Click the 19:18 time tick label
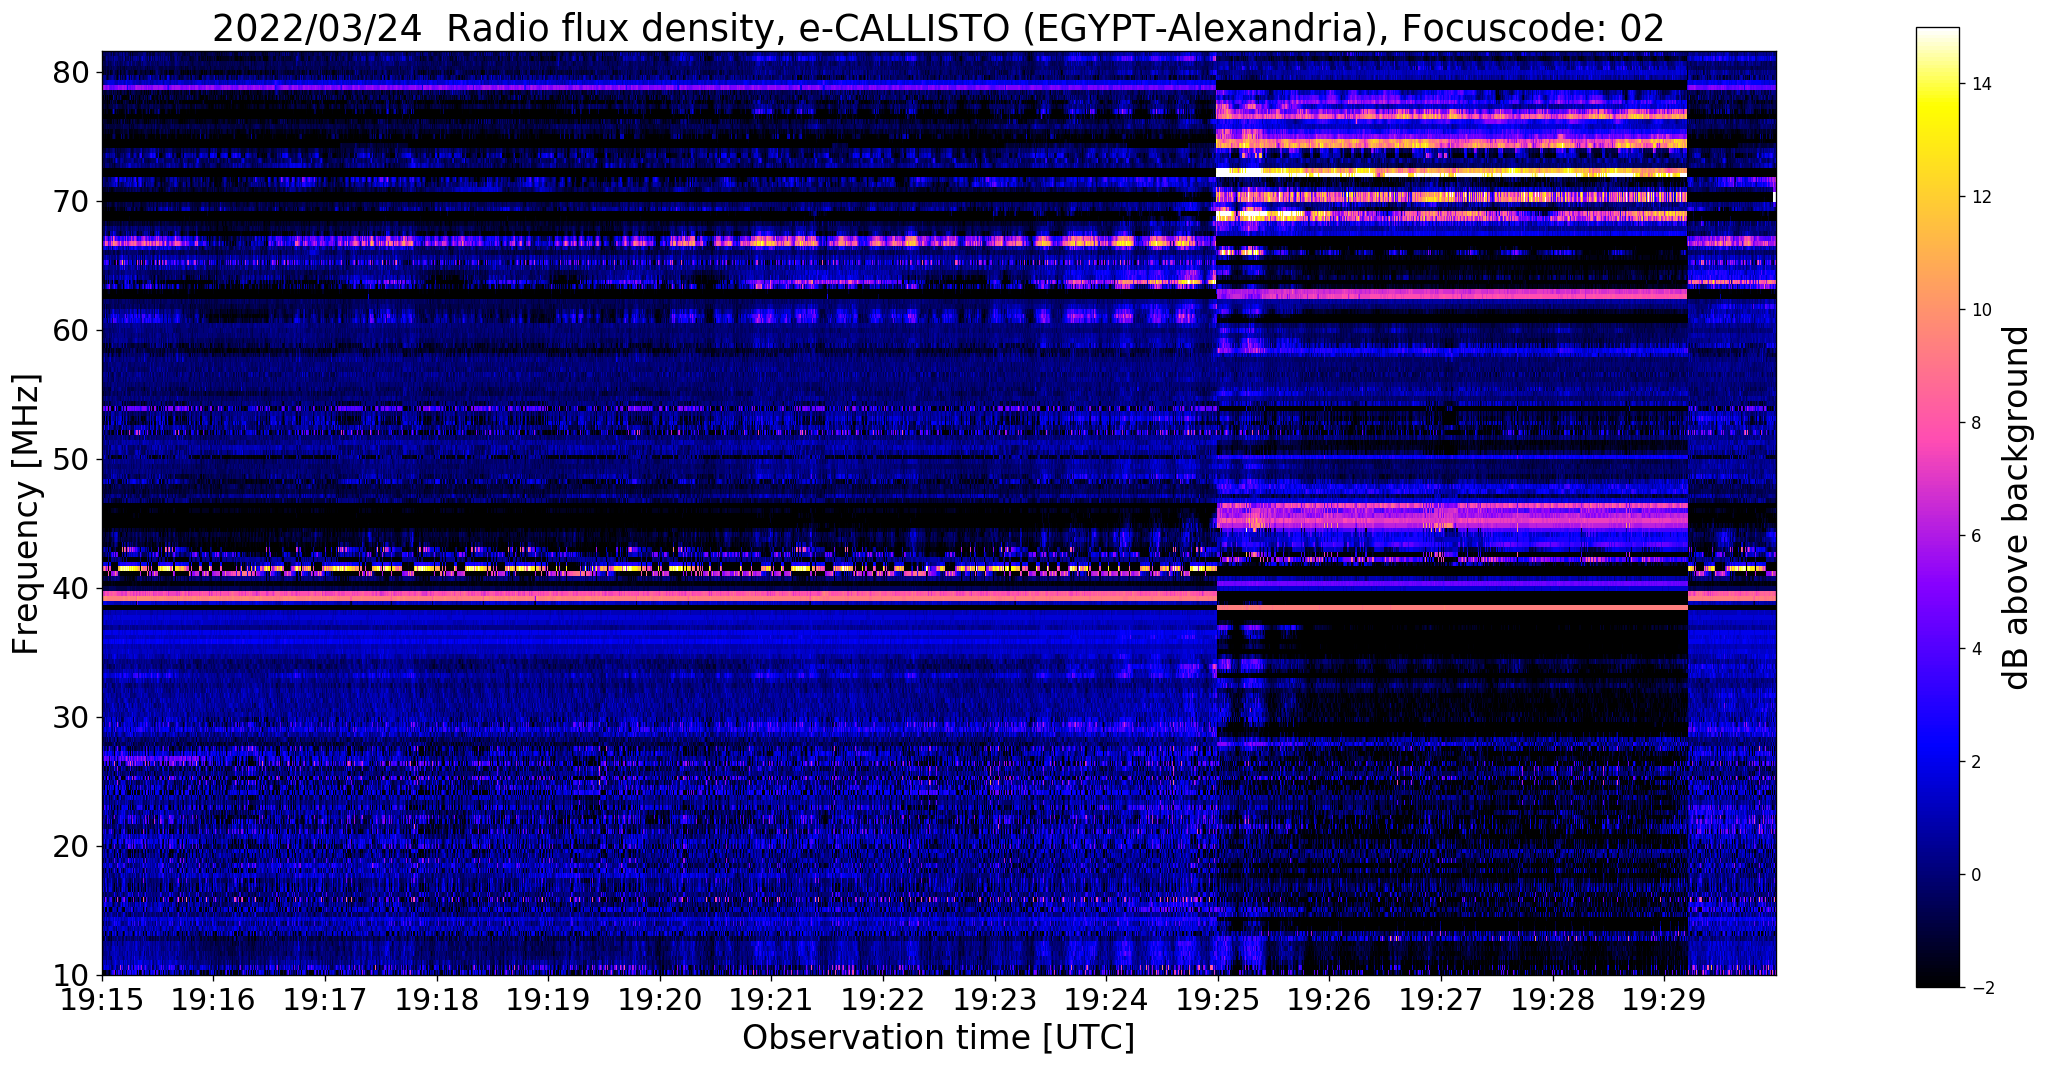 (x=436, y=999)
